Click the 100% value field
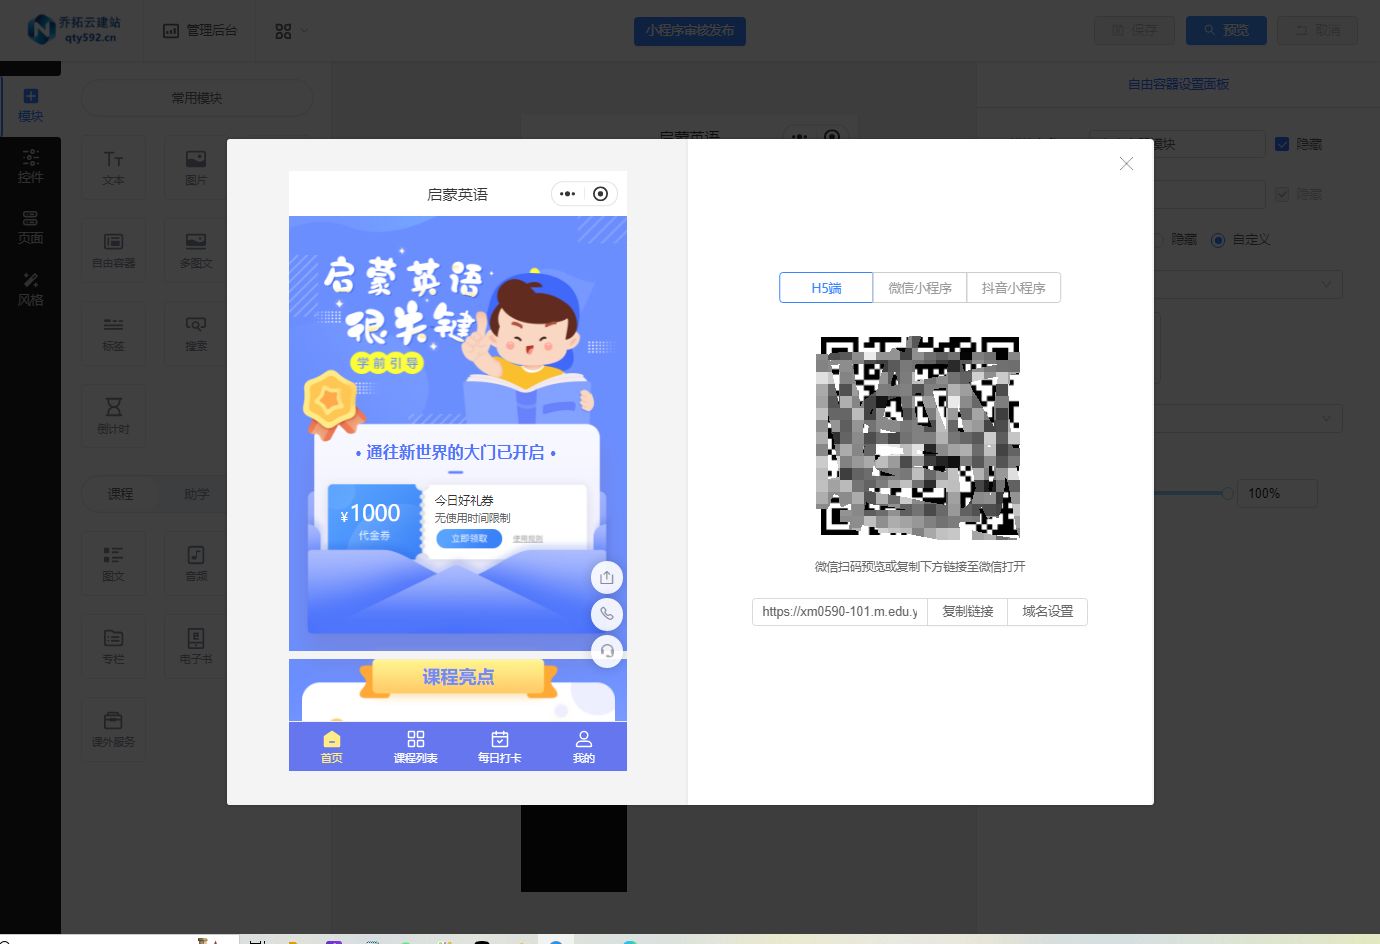Screen dimensions: 1380x944 tap(1277, 493)
